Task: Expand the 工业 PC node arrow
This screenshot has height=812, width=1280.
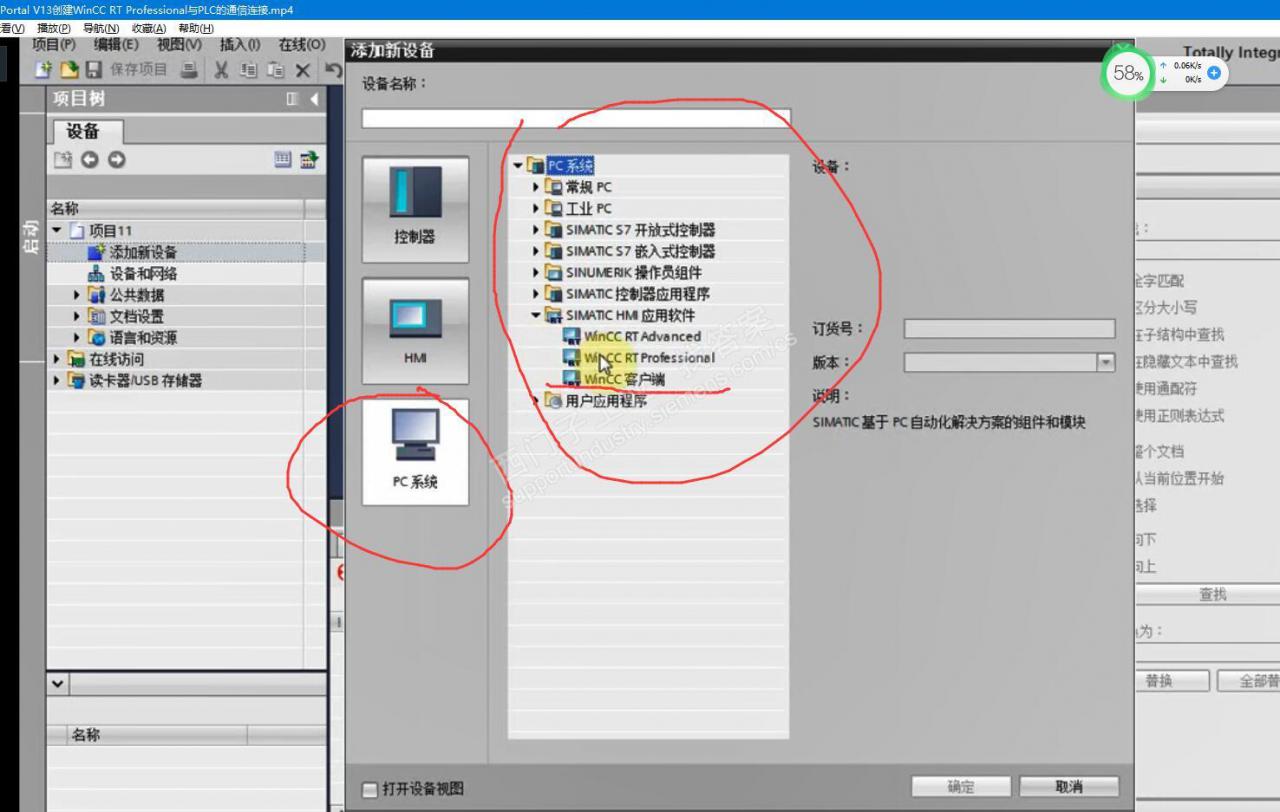Action: coord(536,208)
